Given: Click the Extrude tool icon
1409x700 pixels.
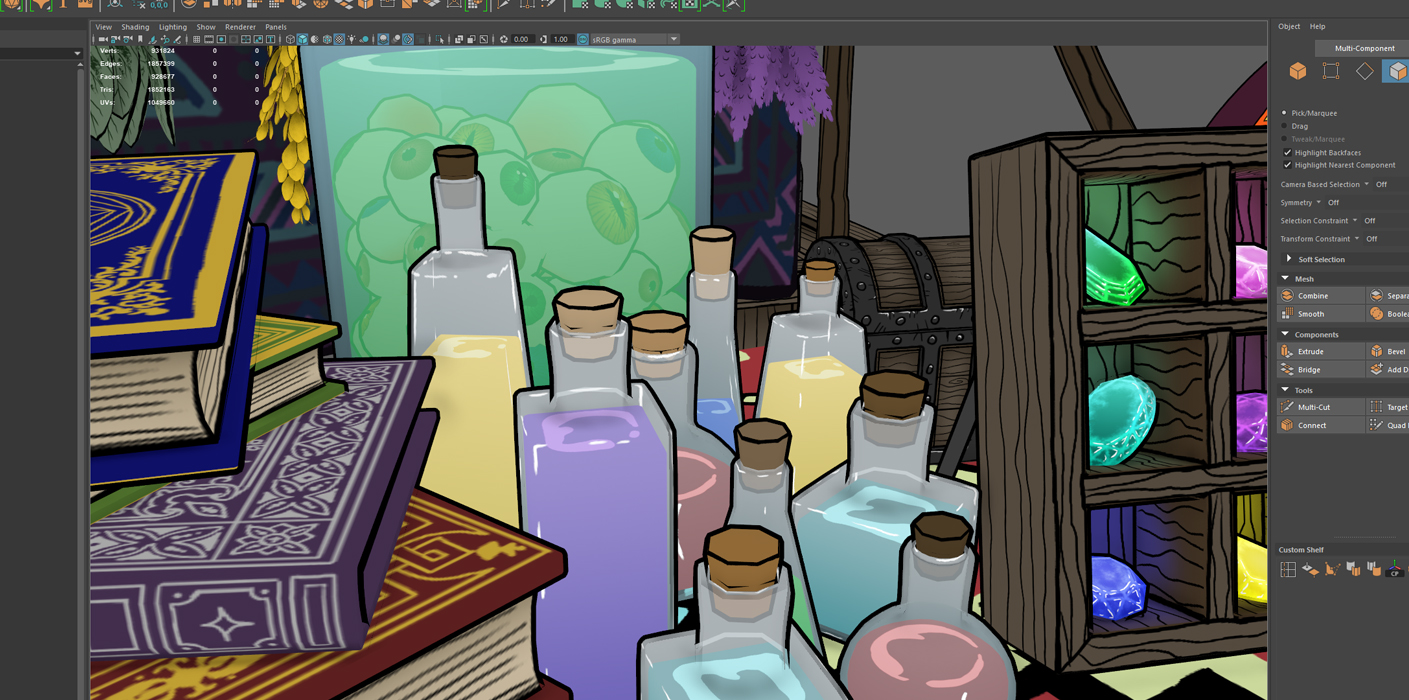Looking at the screenshot, I should tap(1288, 352).
